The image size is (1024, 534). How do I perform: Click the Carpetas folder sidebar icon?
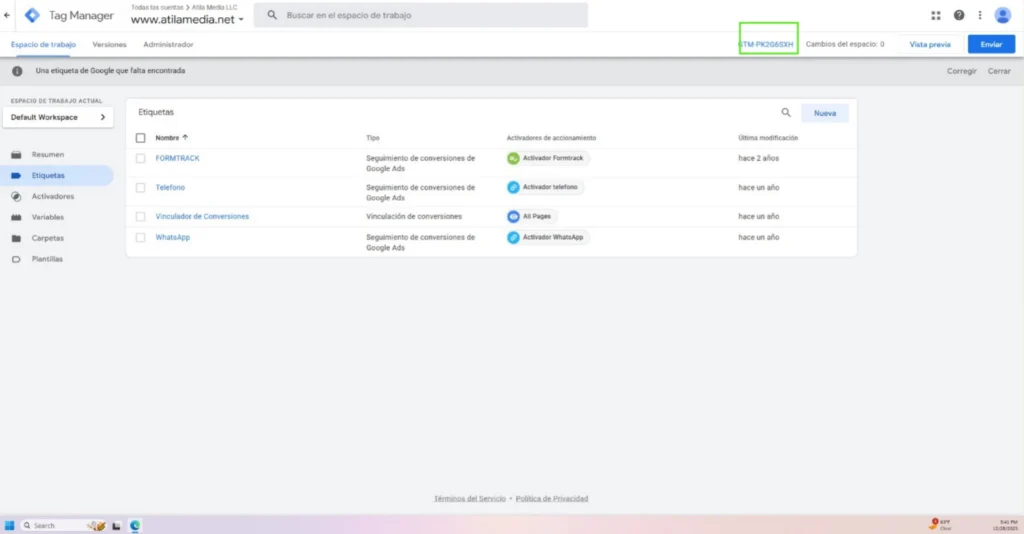(x=16, y=238)
